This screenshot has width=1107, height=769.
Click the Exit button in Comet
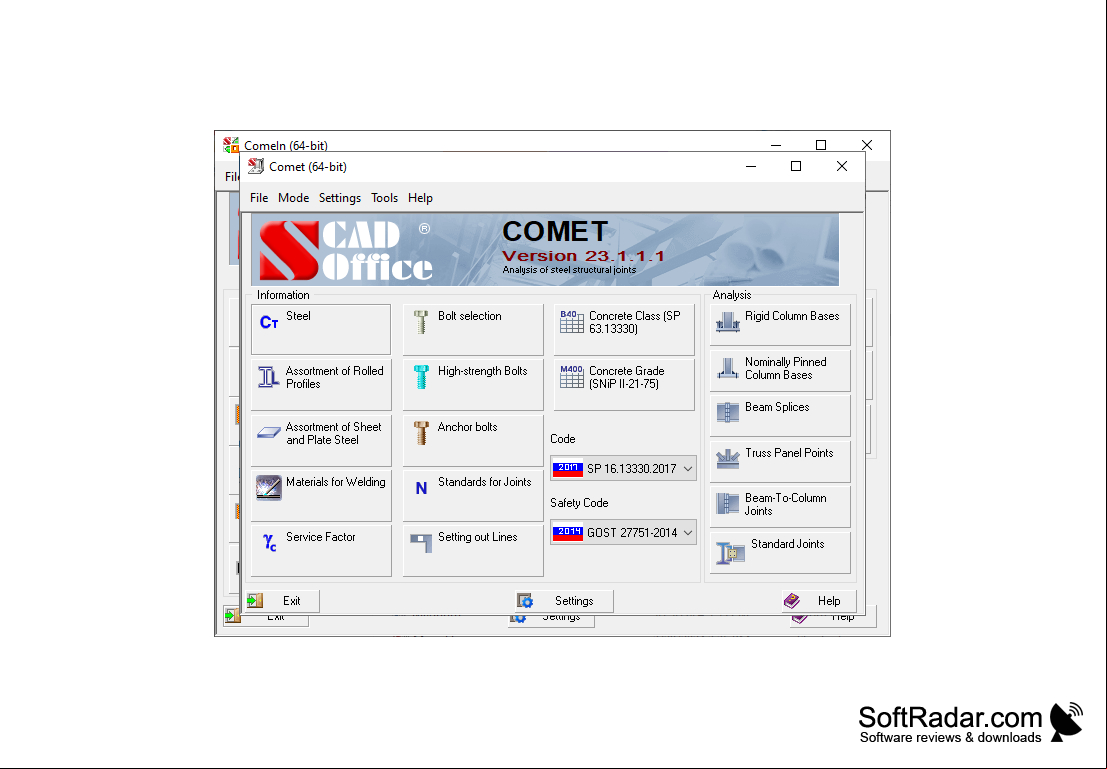[282, 601]
